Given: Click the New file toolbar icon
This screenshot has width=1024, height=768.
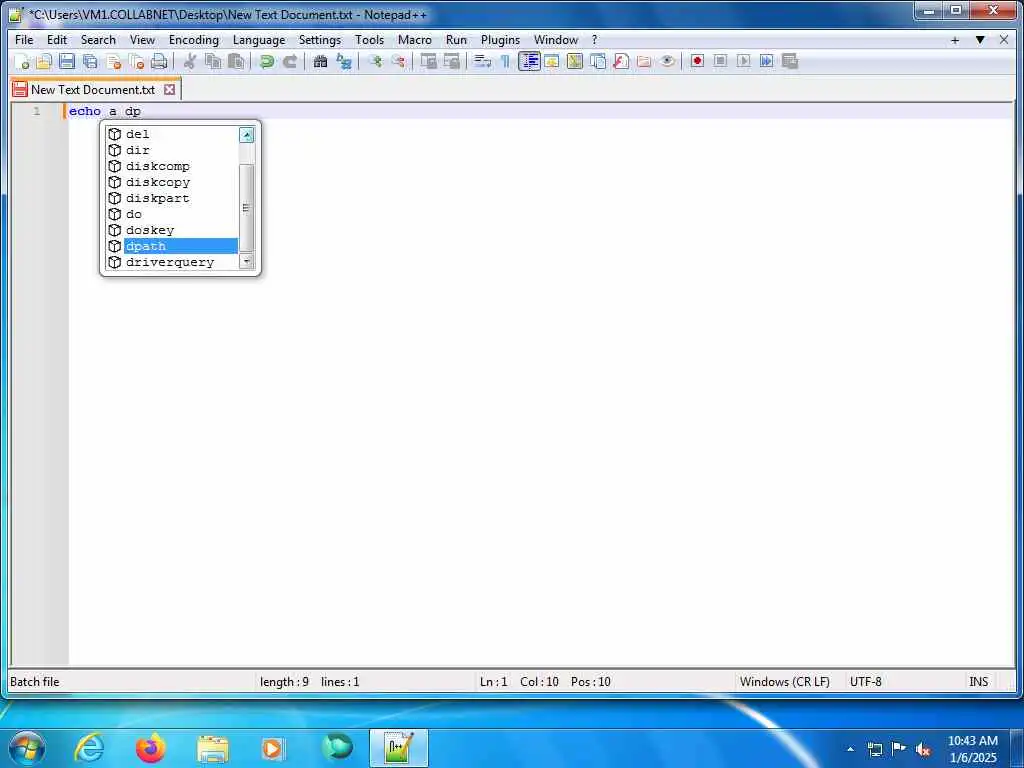Looking at the screenshot, I should (x=22, y=61).
